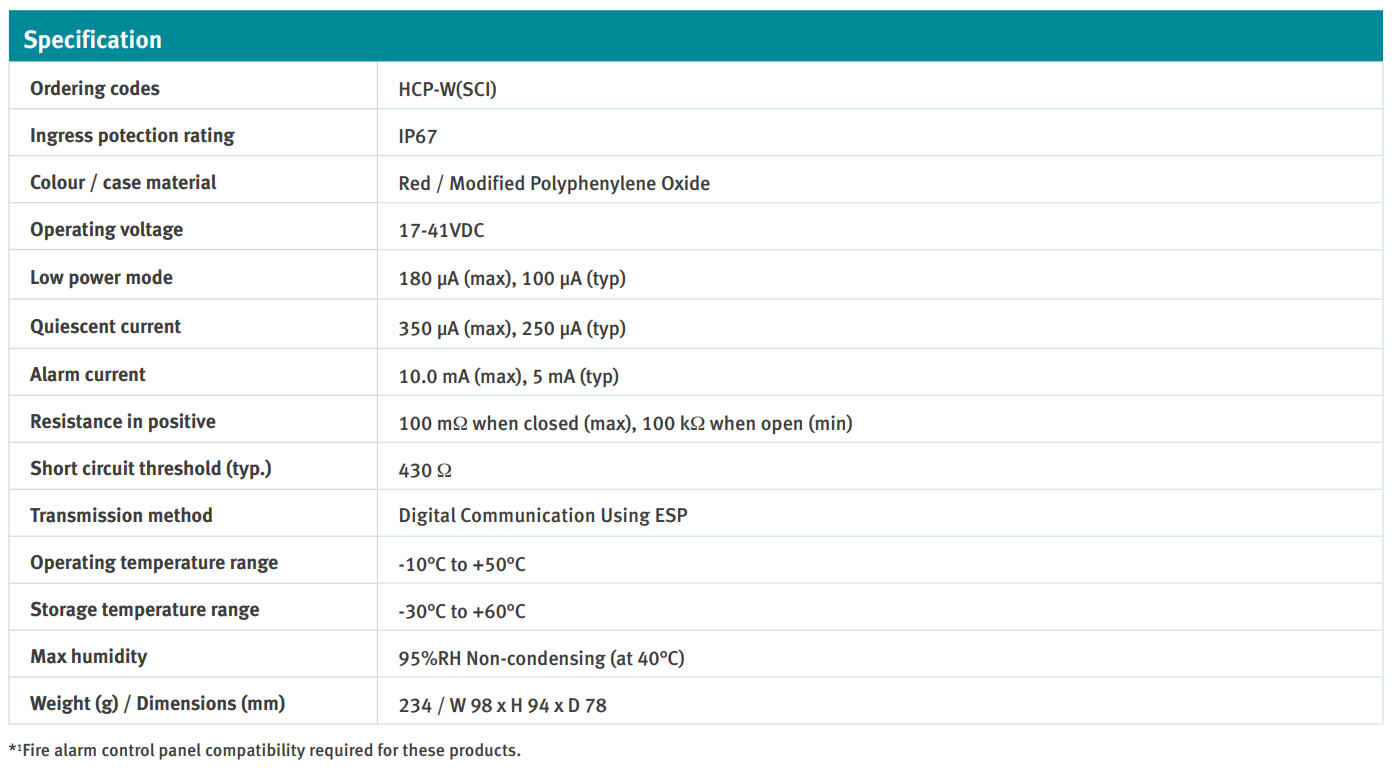Click the Ordering codes row label

(x=95, y=89)
